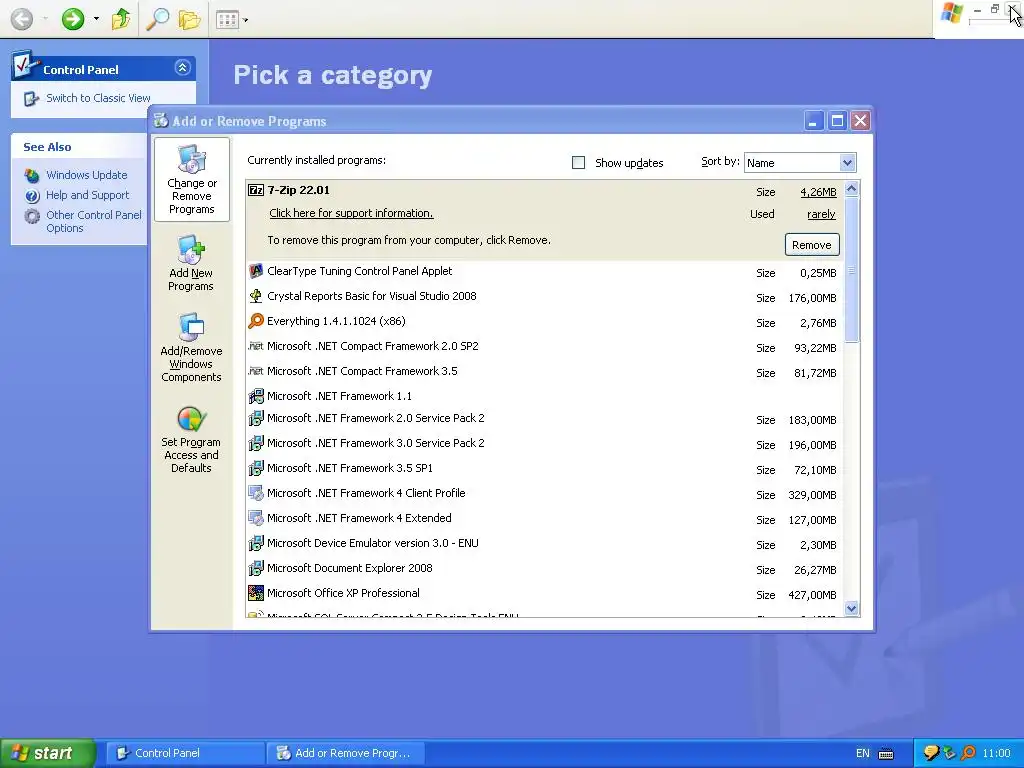Click Everything search tray icon
This screenshot has width=1024, height=768.
969,753
